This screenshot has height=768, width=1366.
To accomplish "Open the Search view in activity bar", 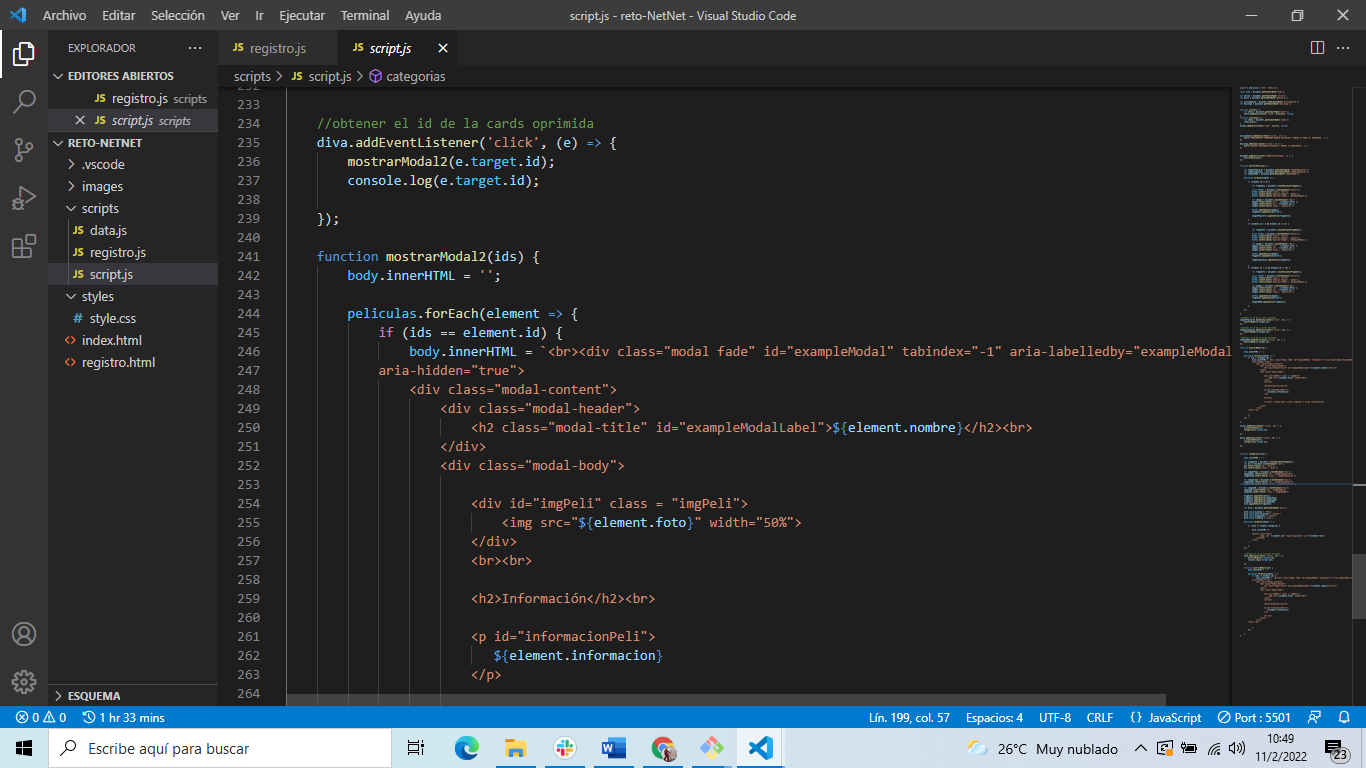I will [24, 102].
